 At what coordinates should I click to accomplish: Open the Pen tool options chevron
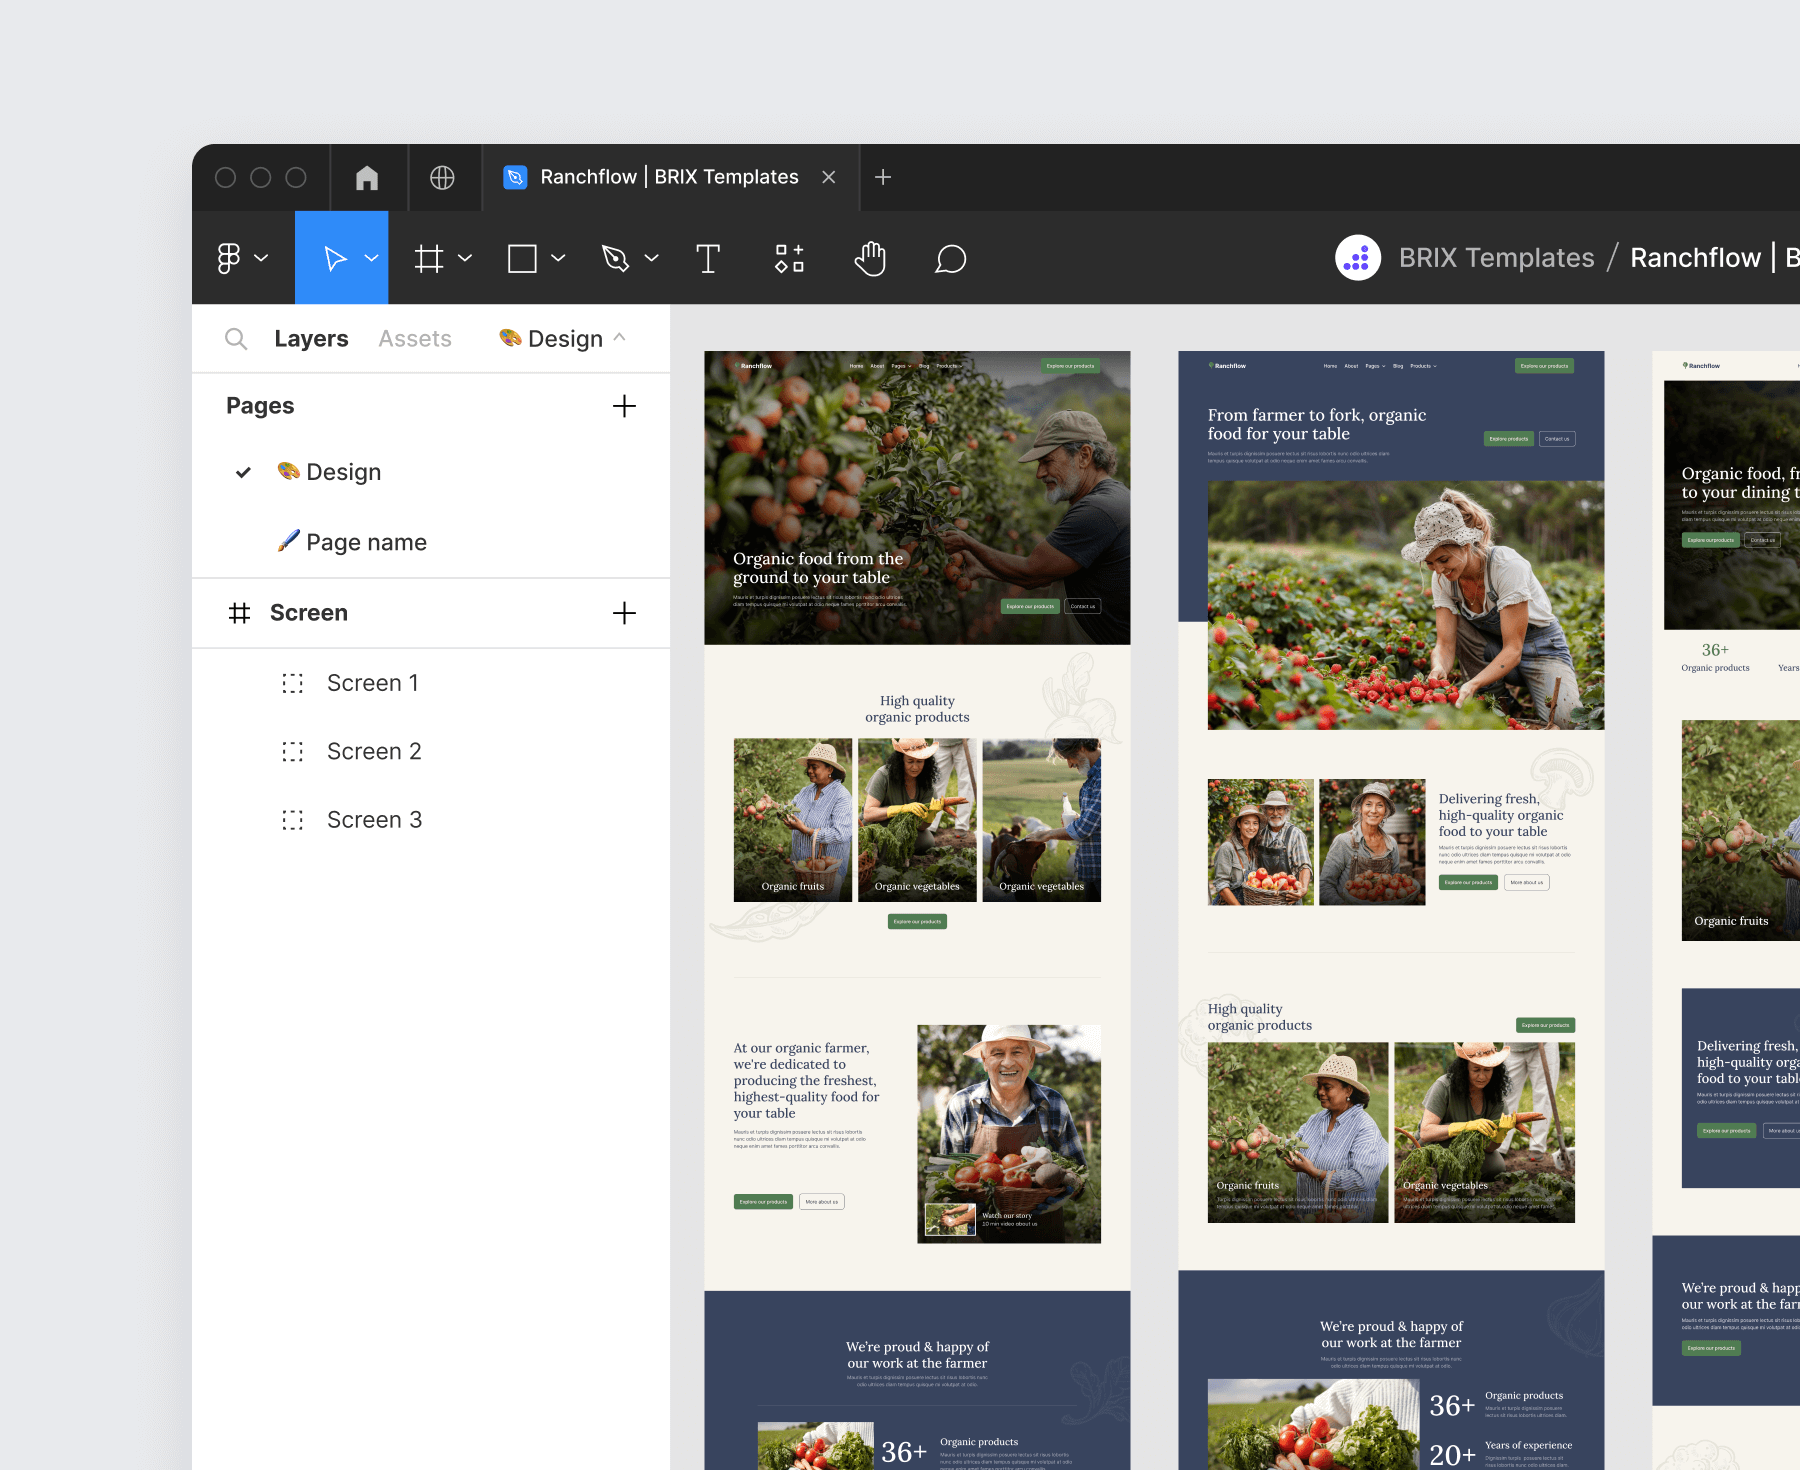click(x=652, y=258)
